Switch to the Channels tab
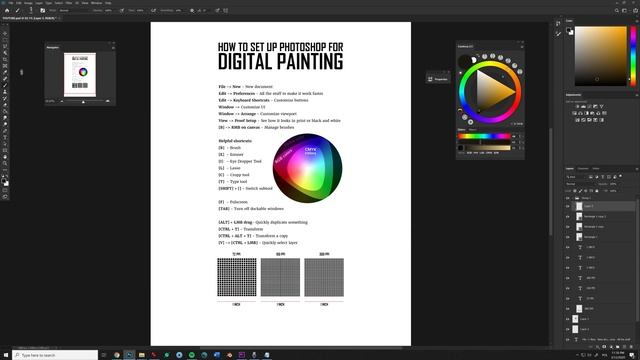 pyautogui.click(x=583, y=169)
